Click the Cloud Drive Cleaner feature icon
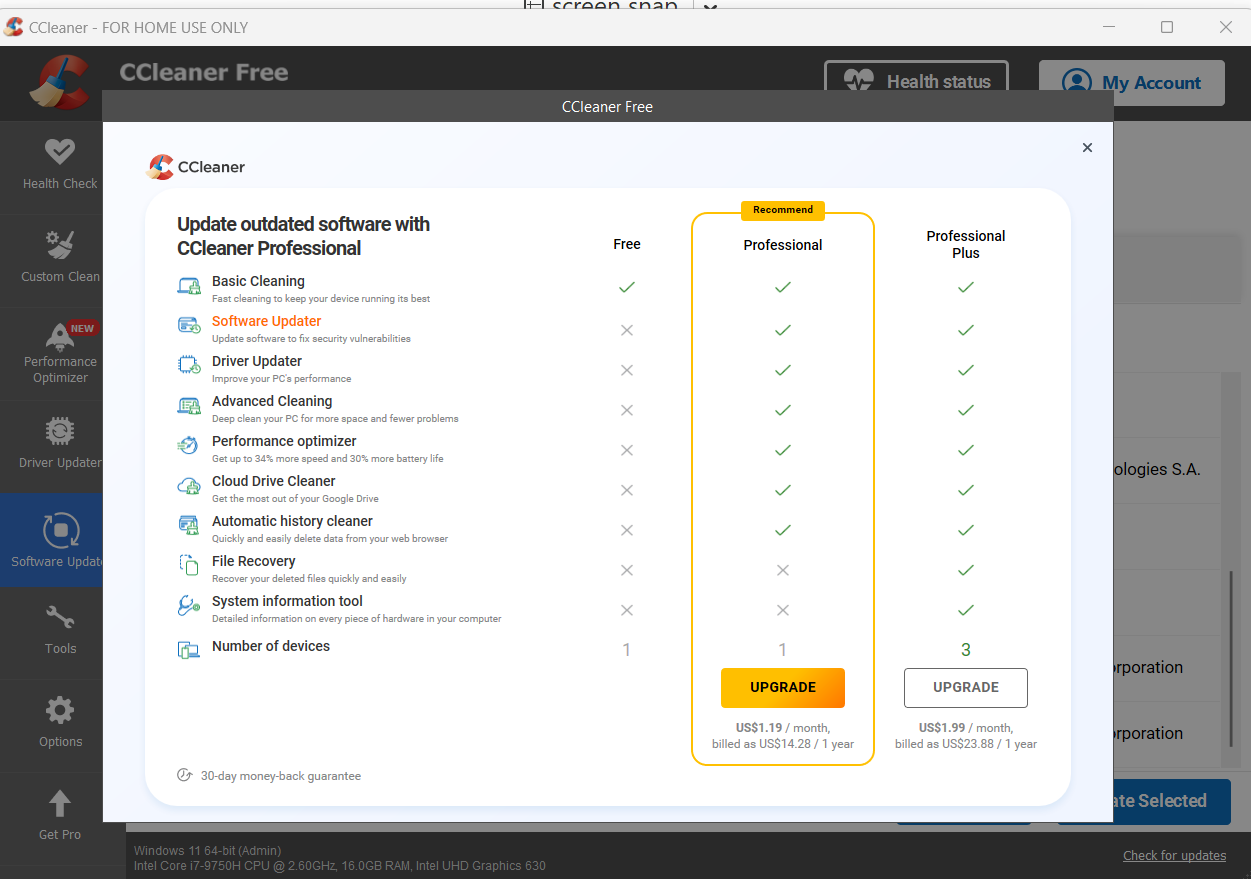This screenshot has height=879, width=1251. (189, 486)
